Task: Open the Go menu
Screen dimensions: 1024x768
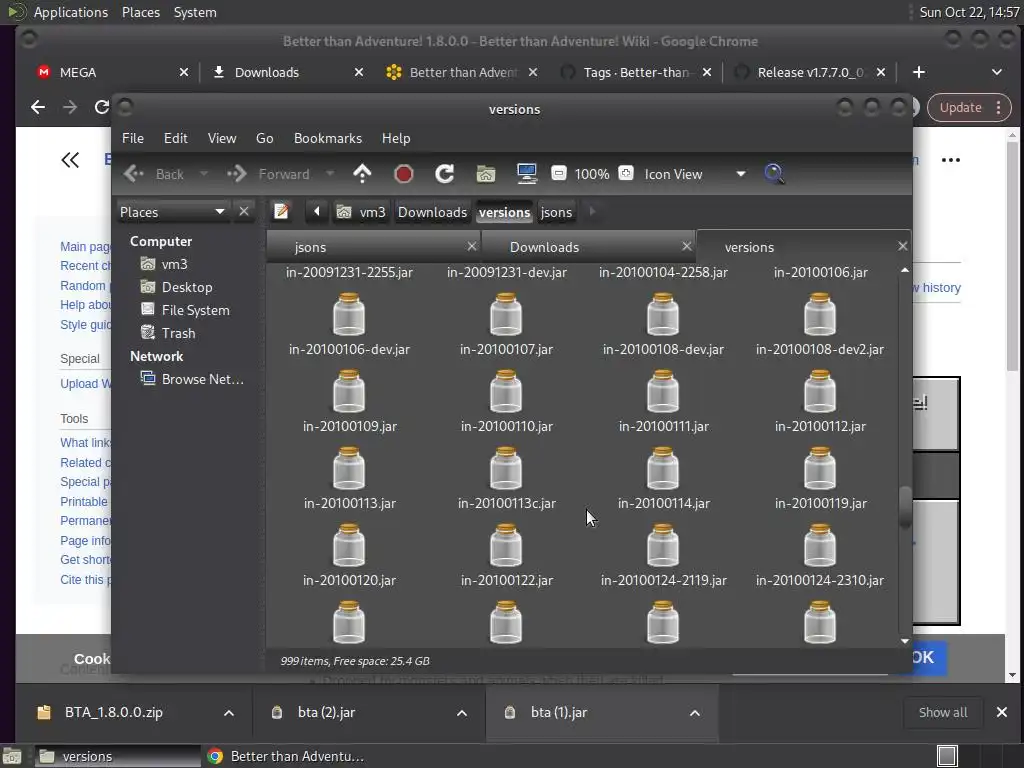Action: pyautogui.click(x=264, y=138)
